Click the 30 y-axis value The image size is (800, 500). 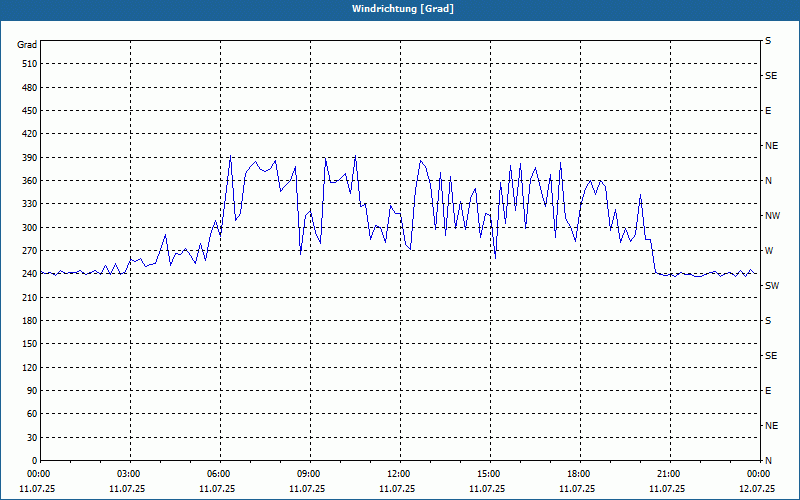(x=32, y=438)
